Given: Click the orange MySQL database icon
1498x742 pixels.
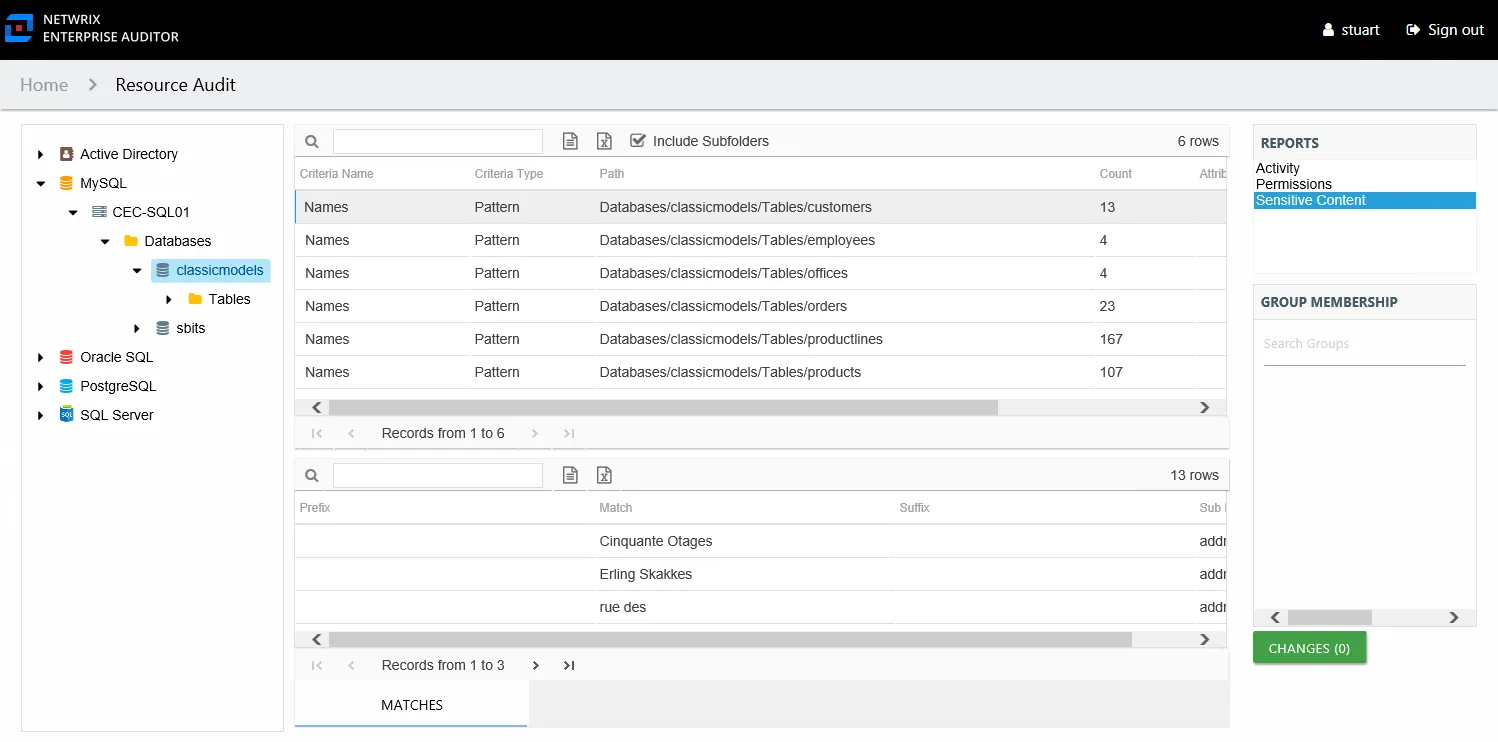Looking at the screenshot, I should point(66,183).
